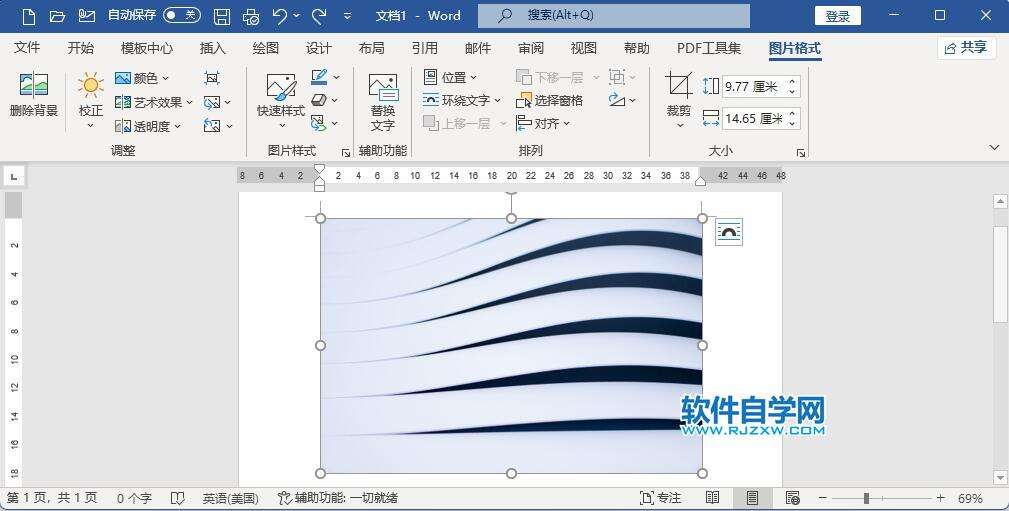Open Customize Quick Access Toolbar dropdown

(347, 16)
